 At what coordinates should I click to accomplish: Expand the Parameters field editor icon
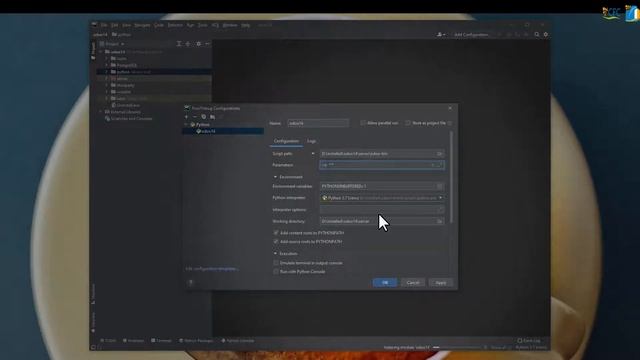440,165
